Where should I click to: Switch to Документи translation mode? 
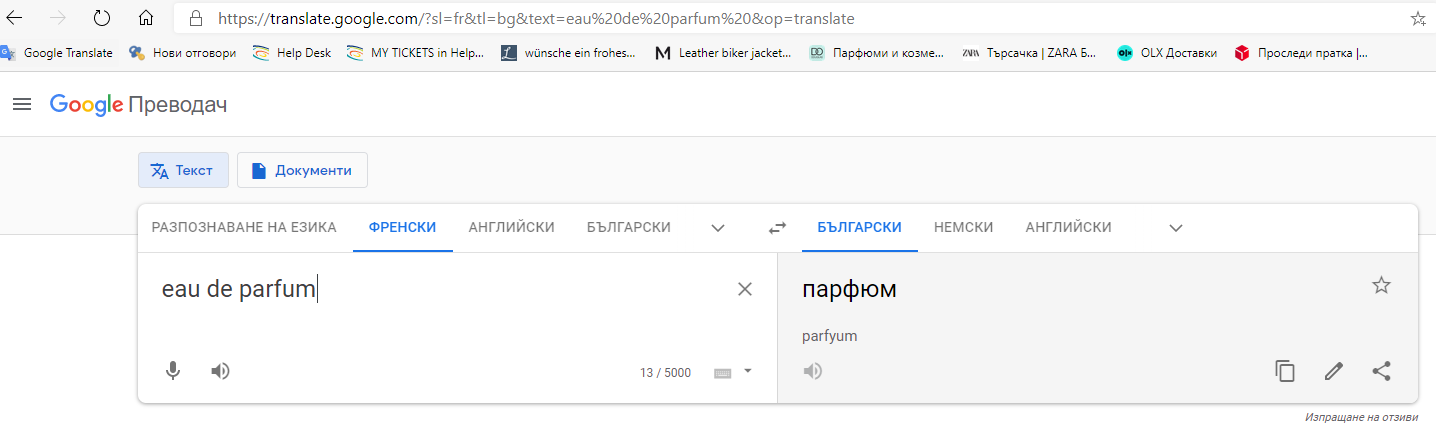click(x=302, y=170)
